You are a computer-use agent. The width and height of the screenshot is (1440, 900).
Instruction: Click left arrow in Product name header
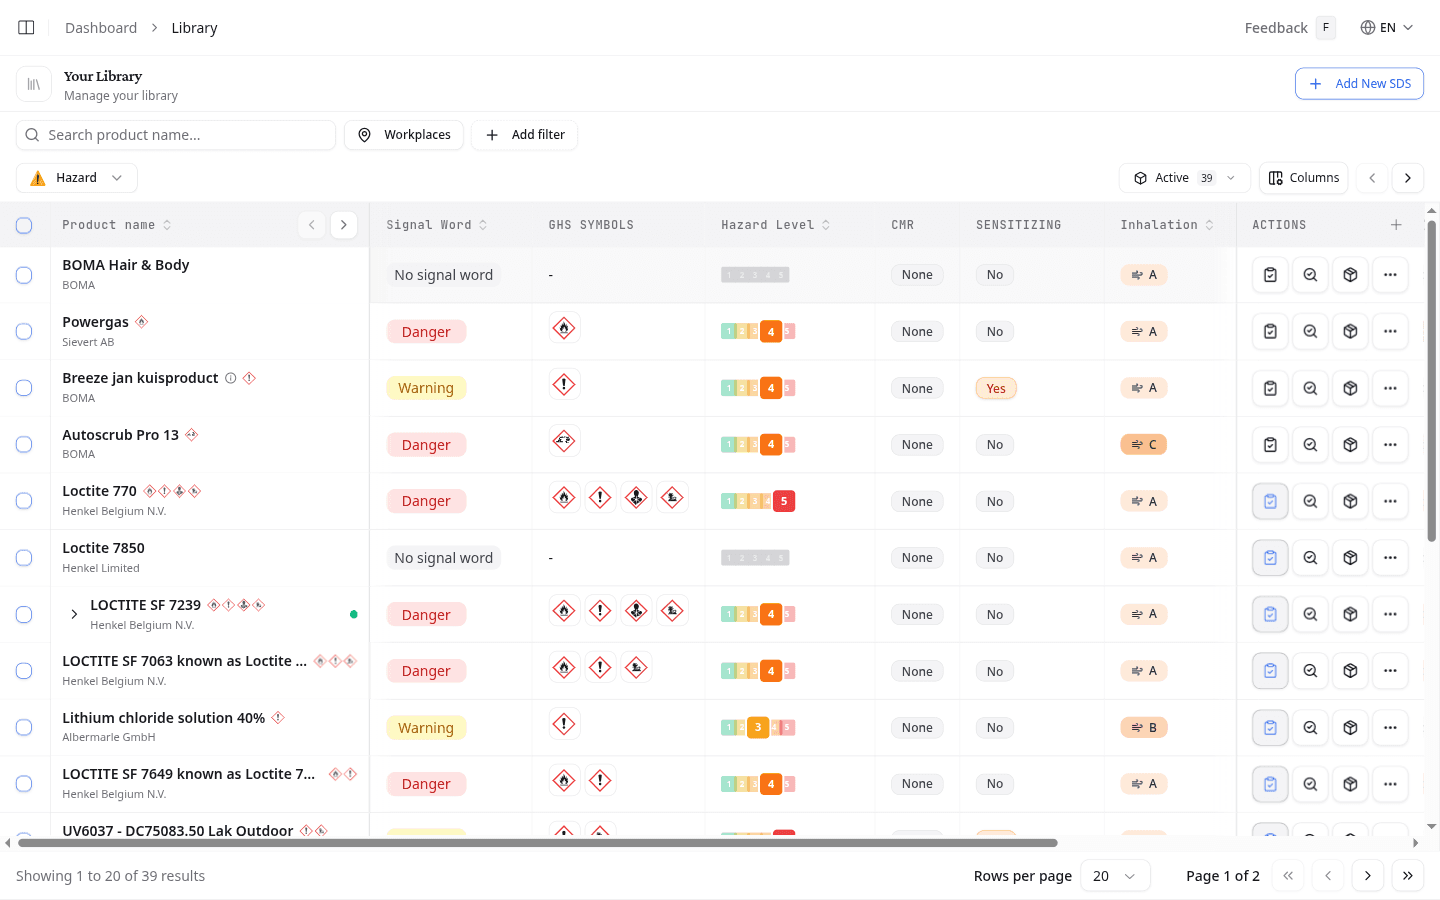point(312,225)
